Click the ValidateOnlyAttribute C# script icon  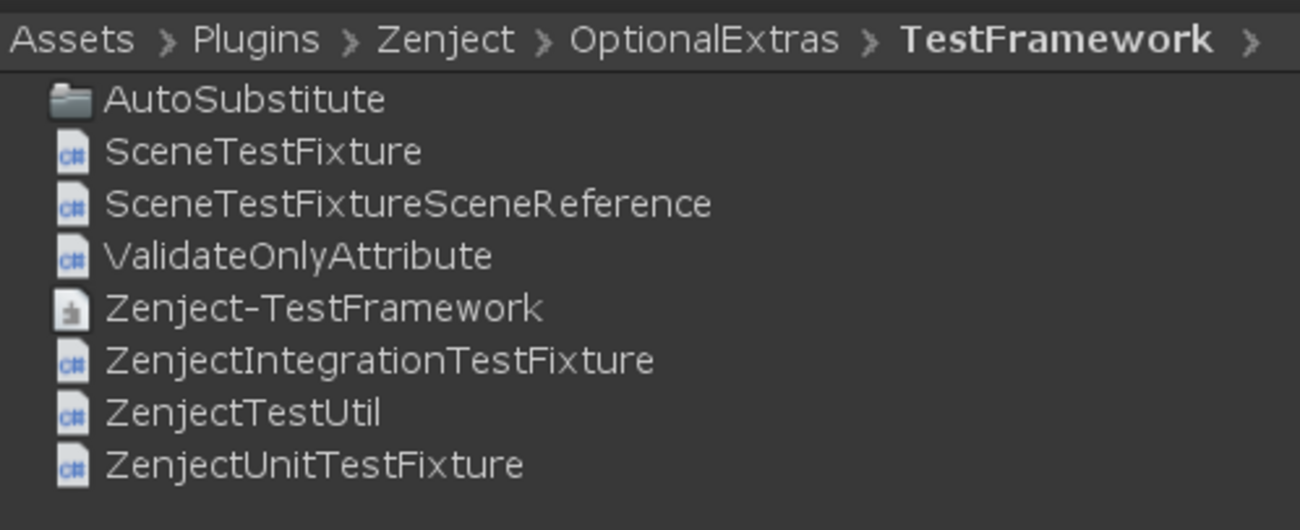[x=72, y=257]
